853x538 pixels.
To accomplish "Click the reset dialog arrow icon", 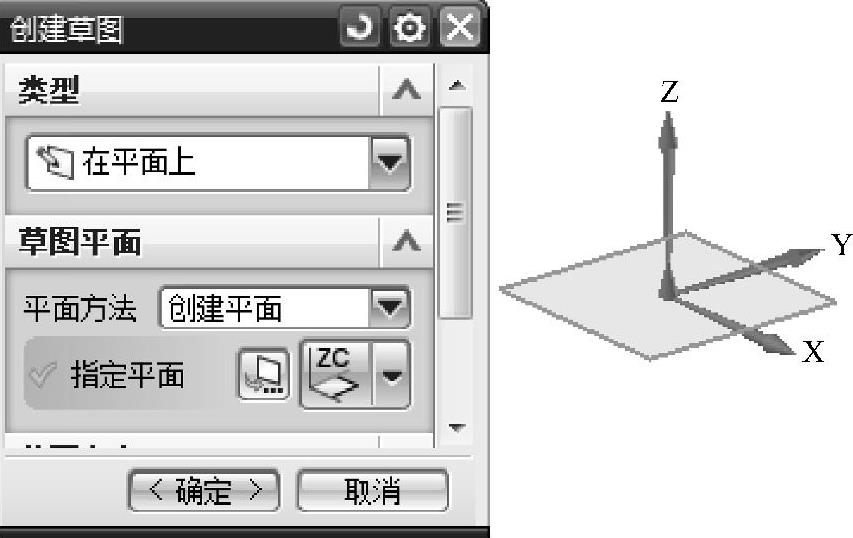I will (x=360, y=26).
